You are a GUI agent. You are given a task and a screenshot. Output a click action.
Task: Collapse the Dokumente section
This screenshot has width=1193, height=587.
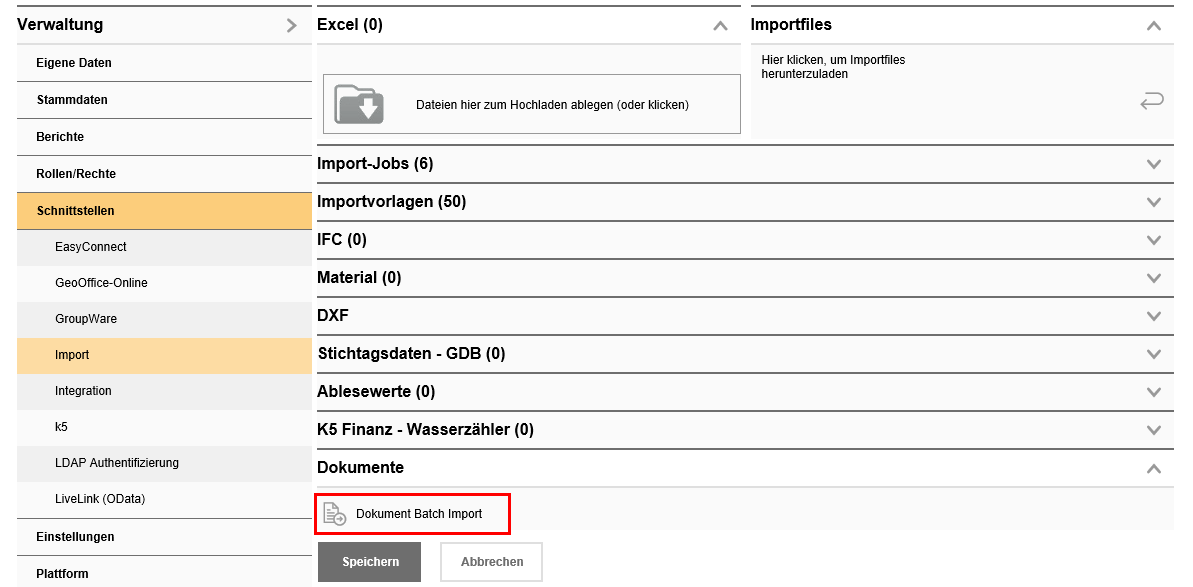[x=1154, y=468]
